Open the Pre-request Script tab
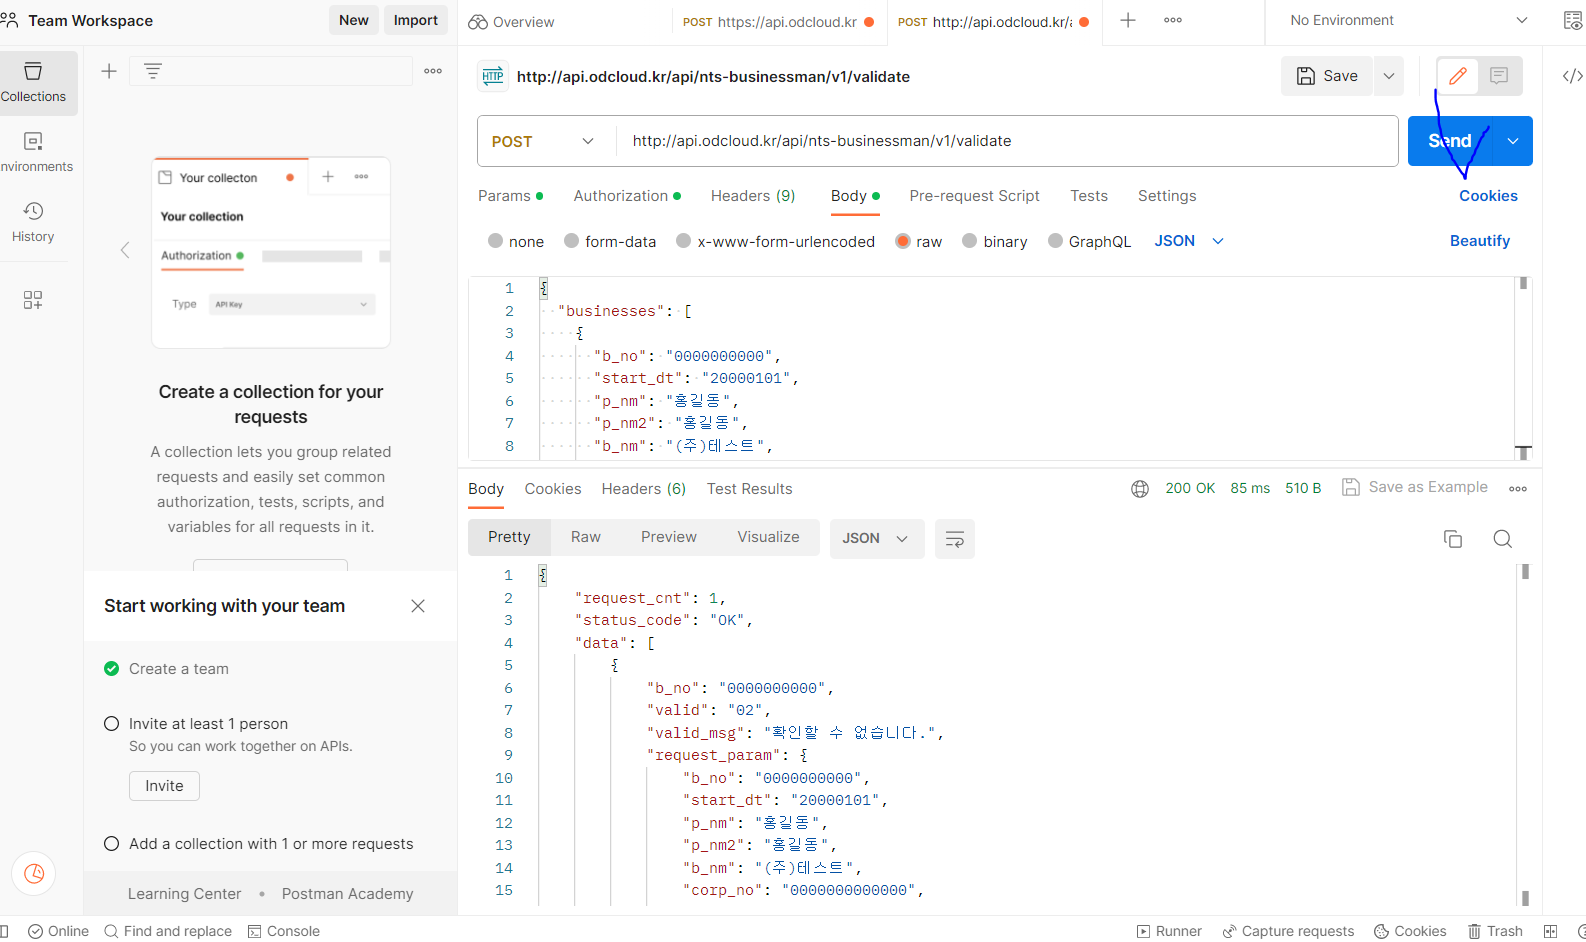The width and height of the screenshot is (1586, 942). (x=974, y=196)
